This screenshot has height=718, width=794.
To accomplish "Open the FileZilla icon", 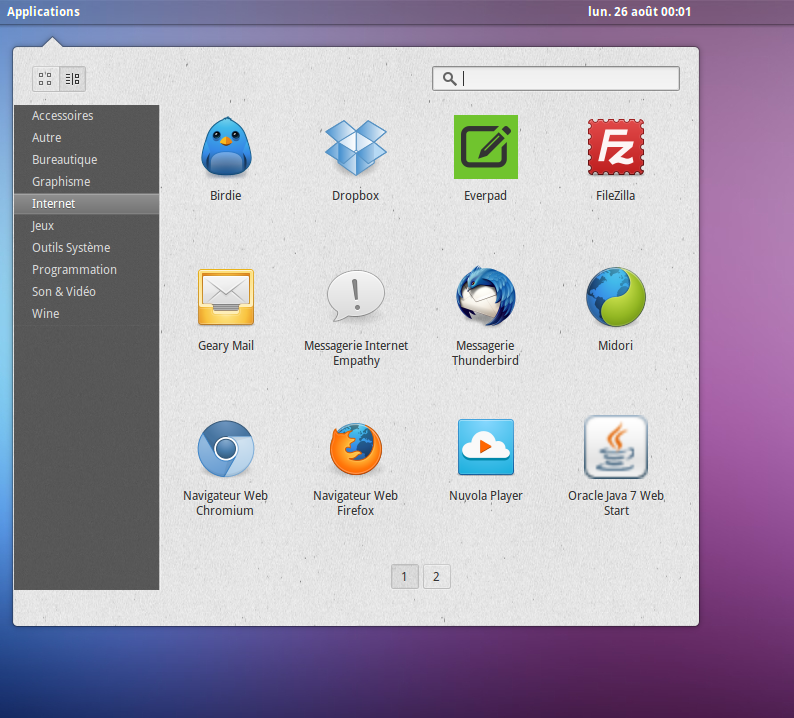I will coord(615,147).
